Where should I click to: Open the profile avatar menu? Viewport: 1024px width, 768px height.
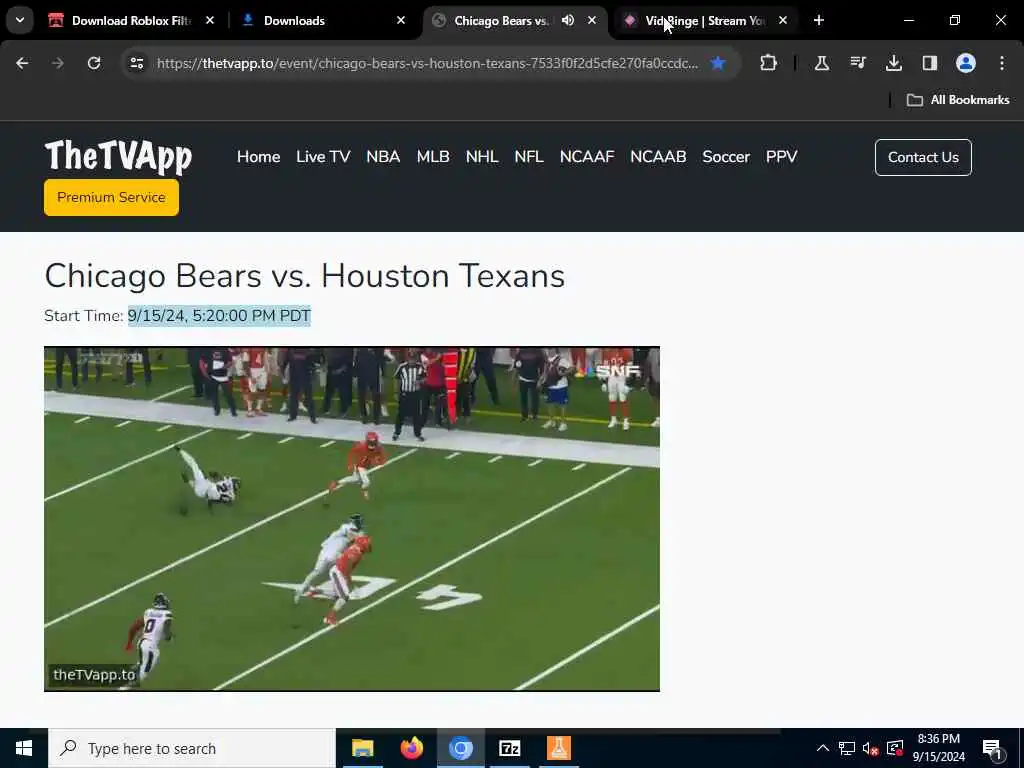(966, 63)
